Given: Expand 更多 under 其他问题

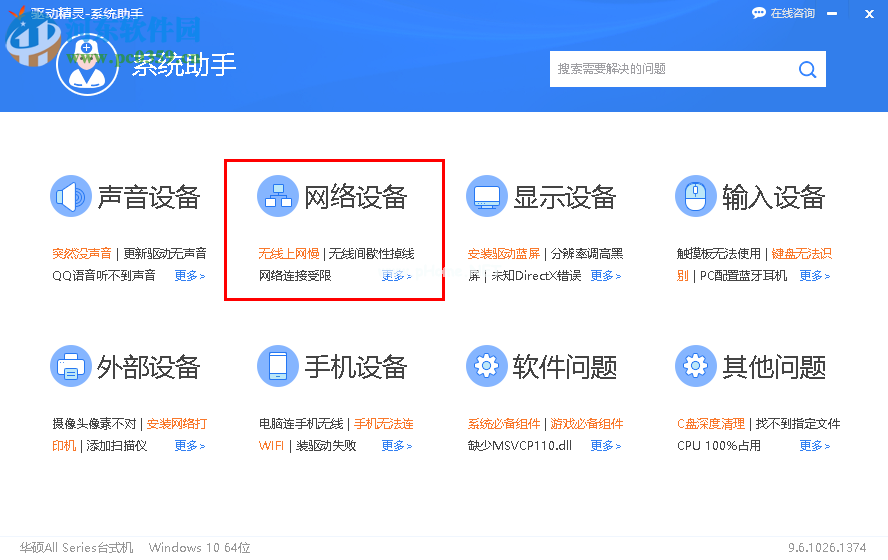Looking at the screenshot, I should (x=815, y=446).
